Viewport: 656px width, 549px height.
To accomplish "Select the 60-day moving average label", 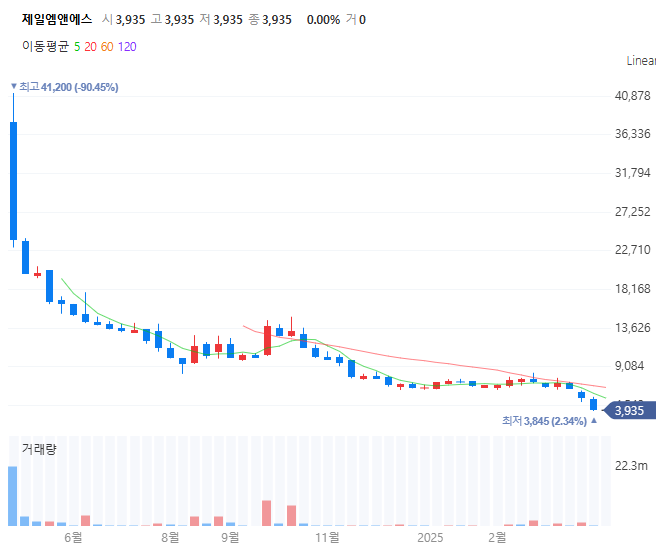I will [x=107, y=46].
